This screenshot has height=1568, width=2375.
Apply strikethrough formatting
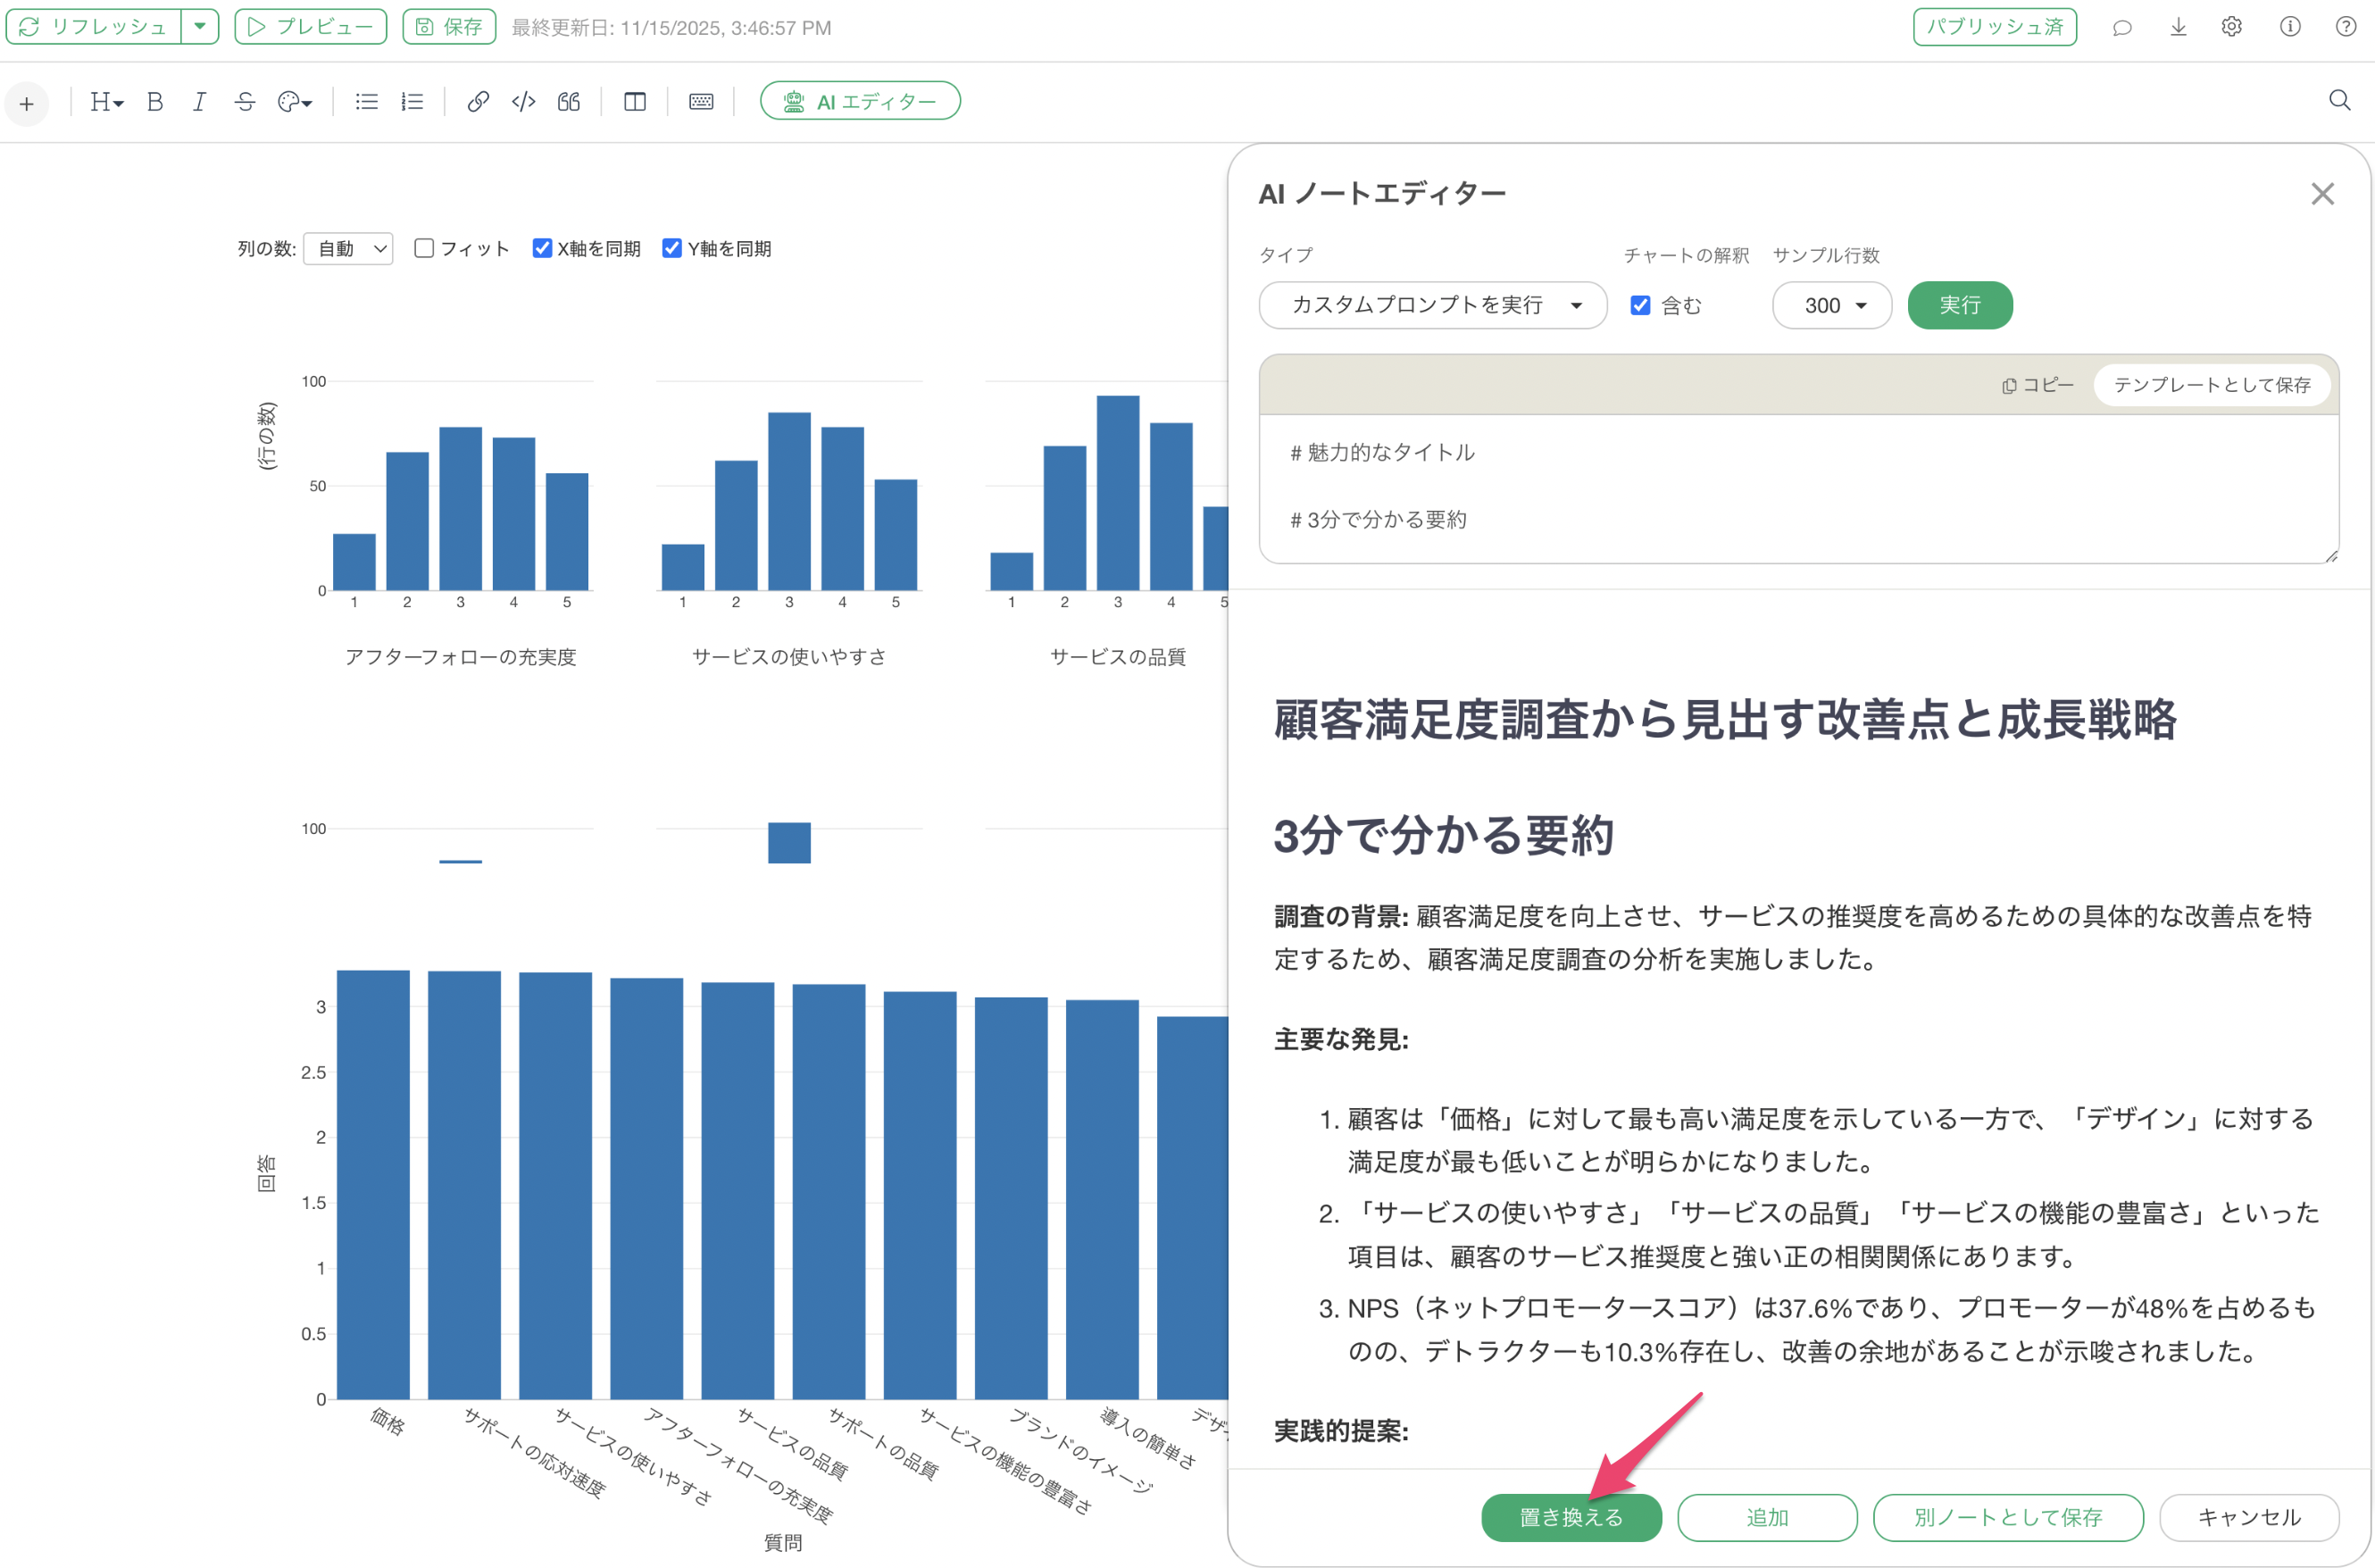245,102
